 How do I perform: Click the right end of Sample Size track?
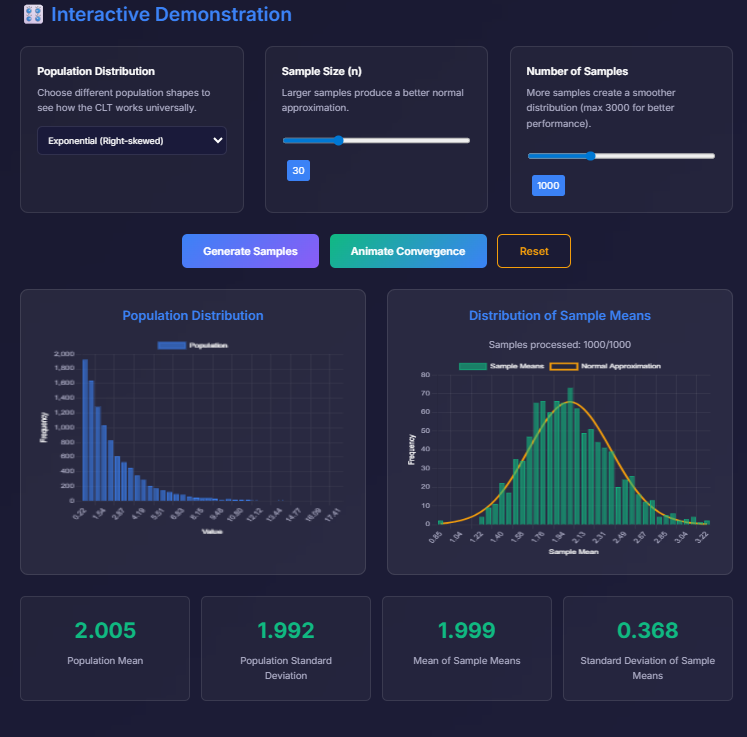click(x=467, y=141)
